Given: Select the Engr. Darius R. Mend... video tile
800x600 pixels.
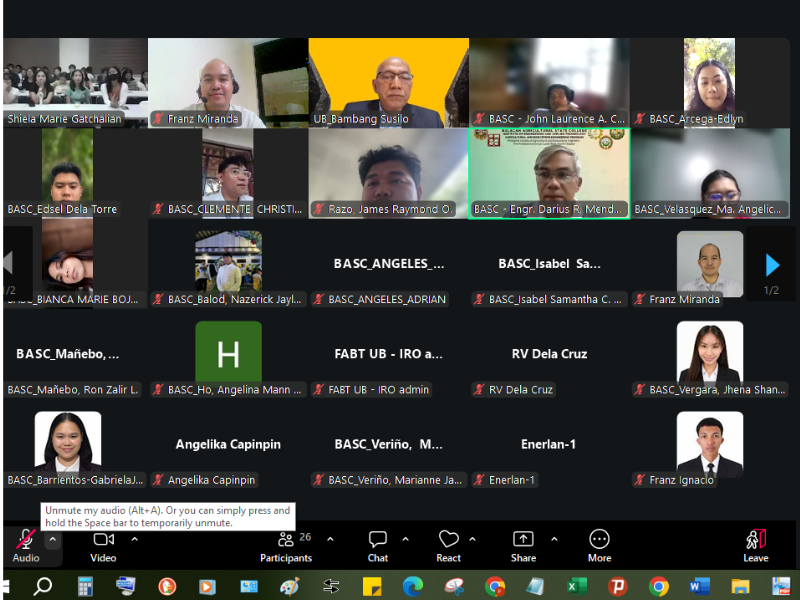Looking at the screenshot, I should [x=549, y=173].
